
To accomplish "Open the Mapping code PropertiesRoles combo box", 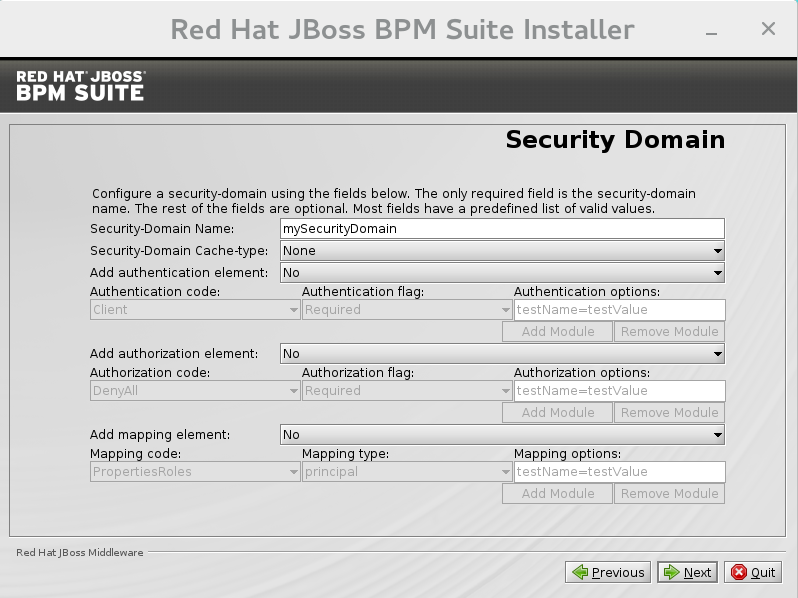I will [194, 472].
